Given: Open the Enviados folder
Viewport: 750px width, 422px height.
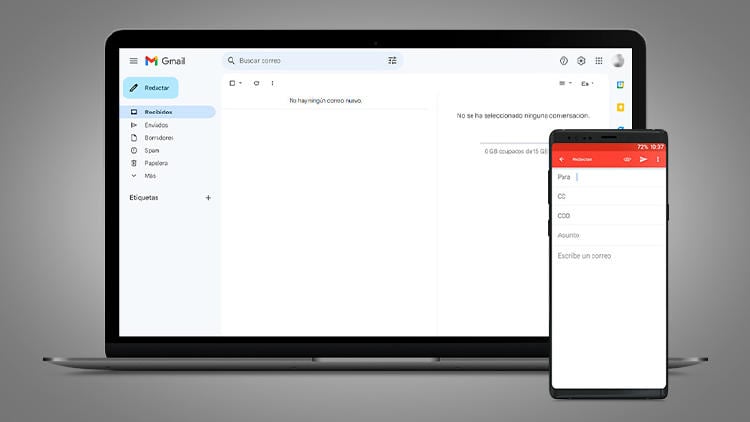Looking at the screenshot, I should click(156, 125).
